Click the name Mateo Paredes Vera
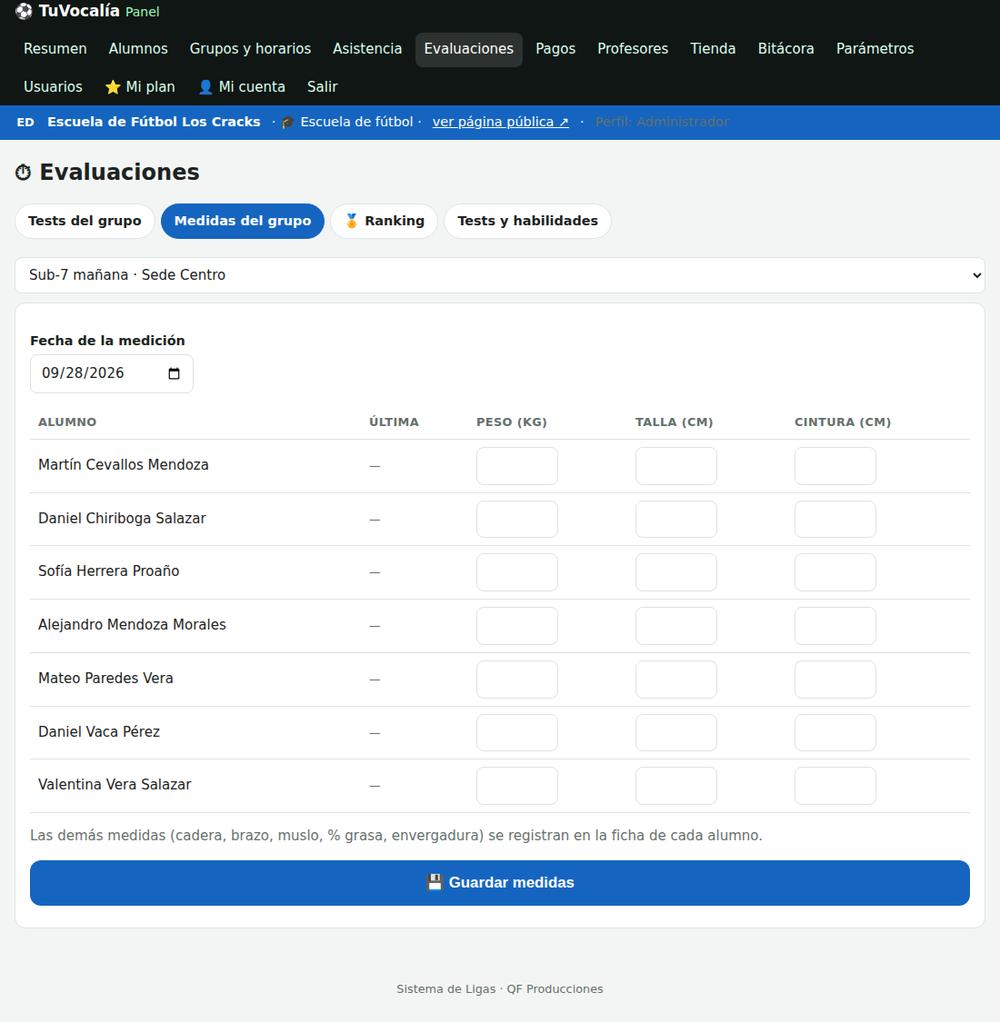 point(106,678)
